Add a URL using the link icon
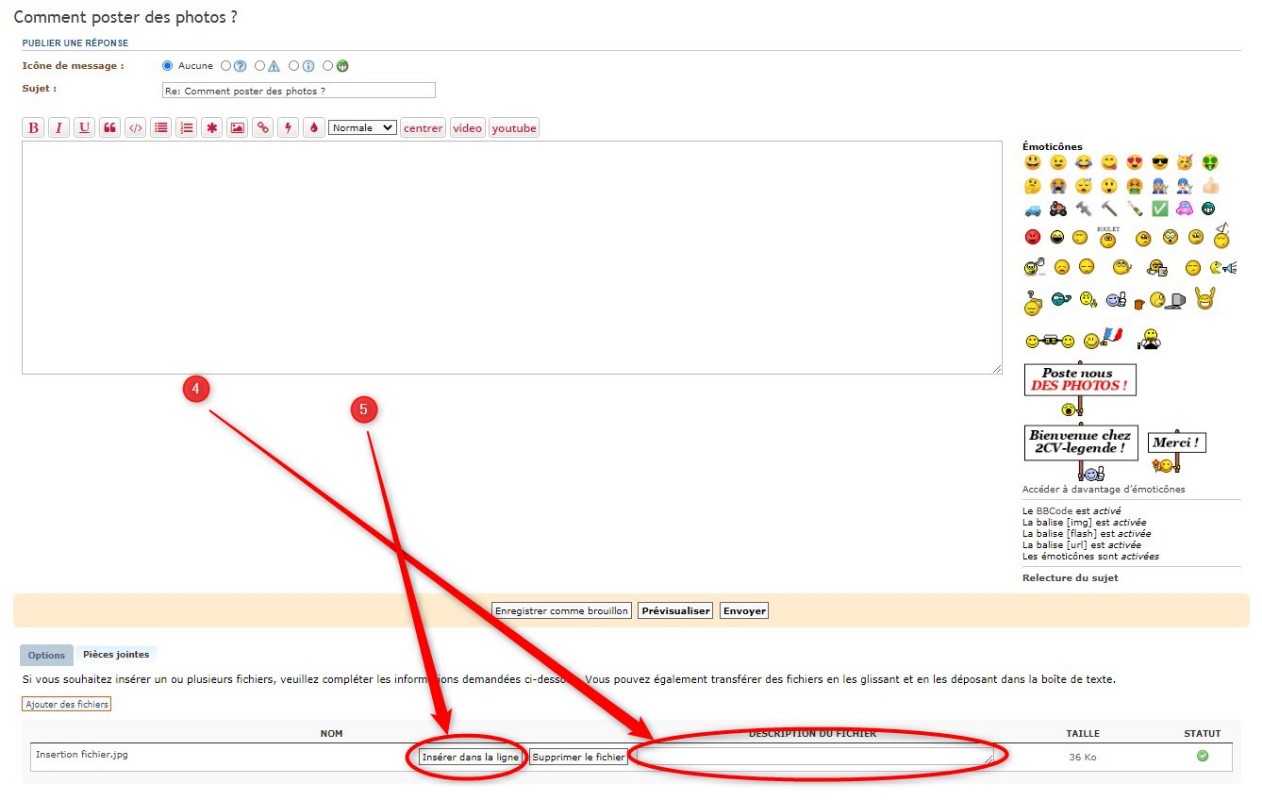Image resolution: width=1262 pixels, height=800 pixels. (x=262, y=128)
